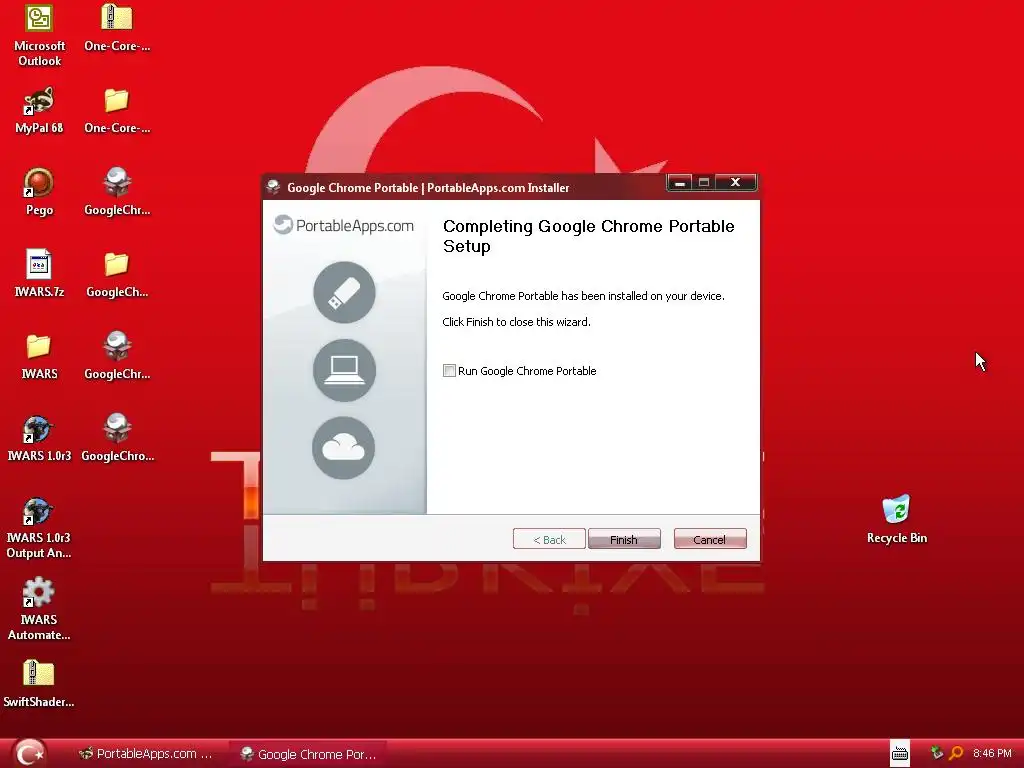Screen dimensions: 1024x768
Task: Select the SwiftShader... zipped folder
Action: point(39,684)
